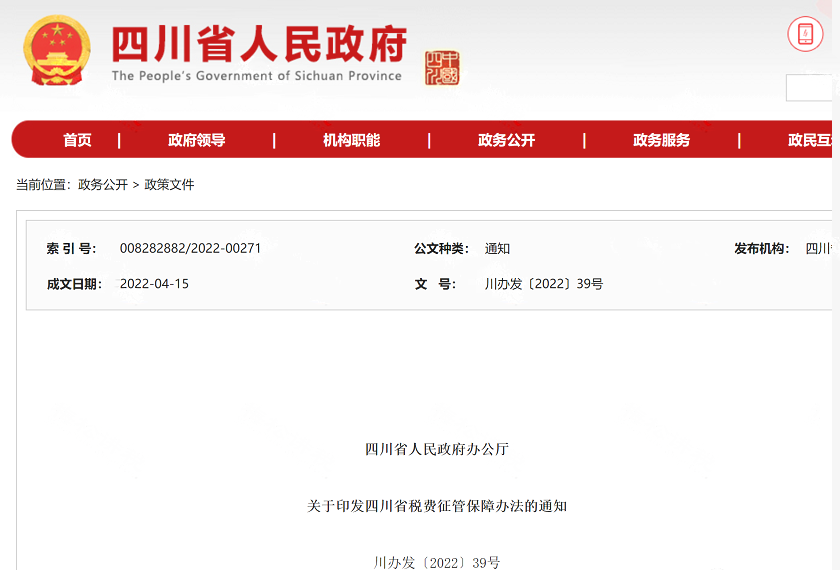Image resolution: width=840 pixels, height=570 pixels.
Task: Click the 公文种类 label
Action: [441, 249]
